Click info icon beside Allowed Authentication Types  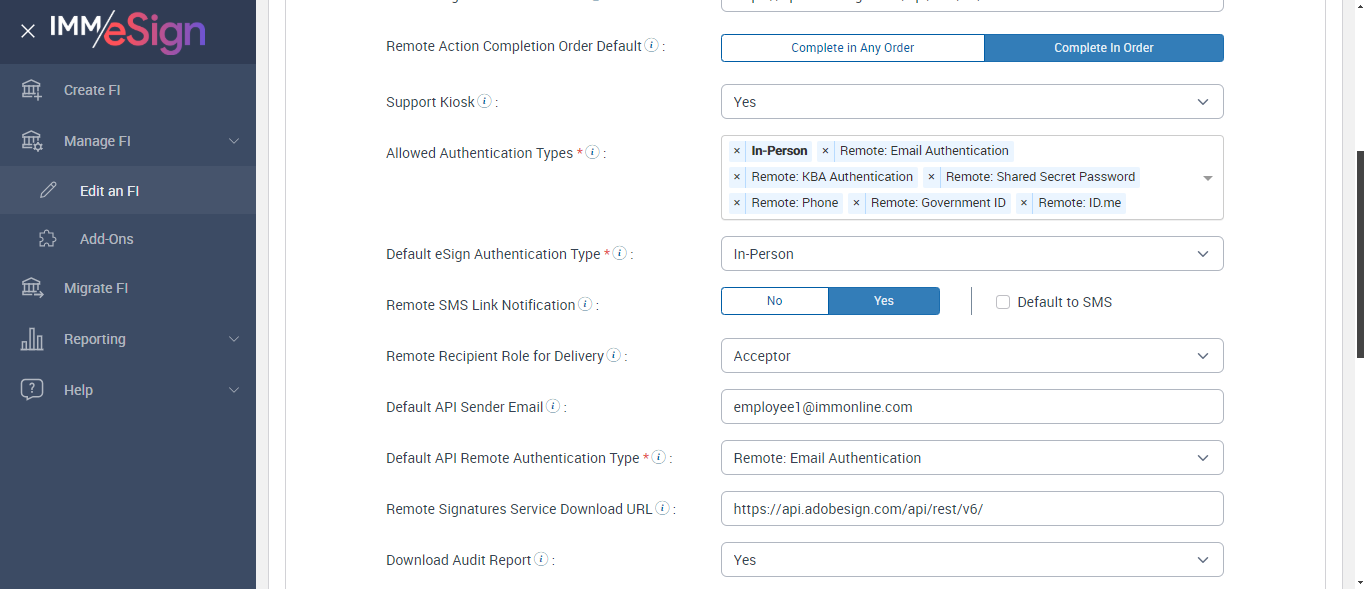pos(592,153)
